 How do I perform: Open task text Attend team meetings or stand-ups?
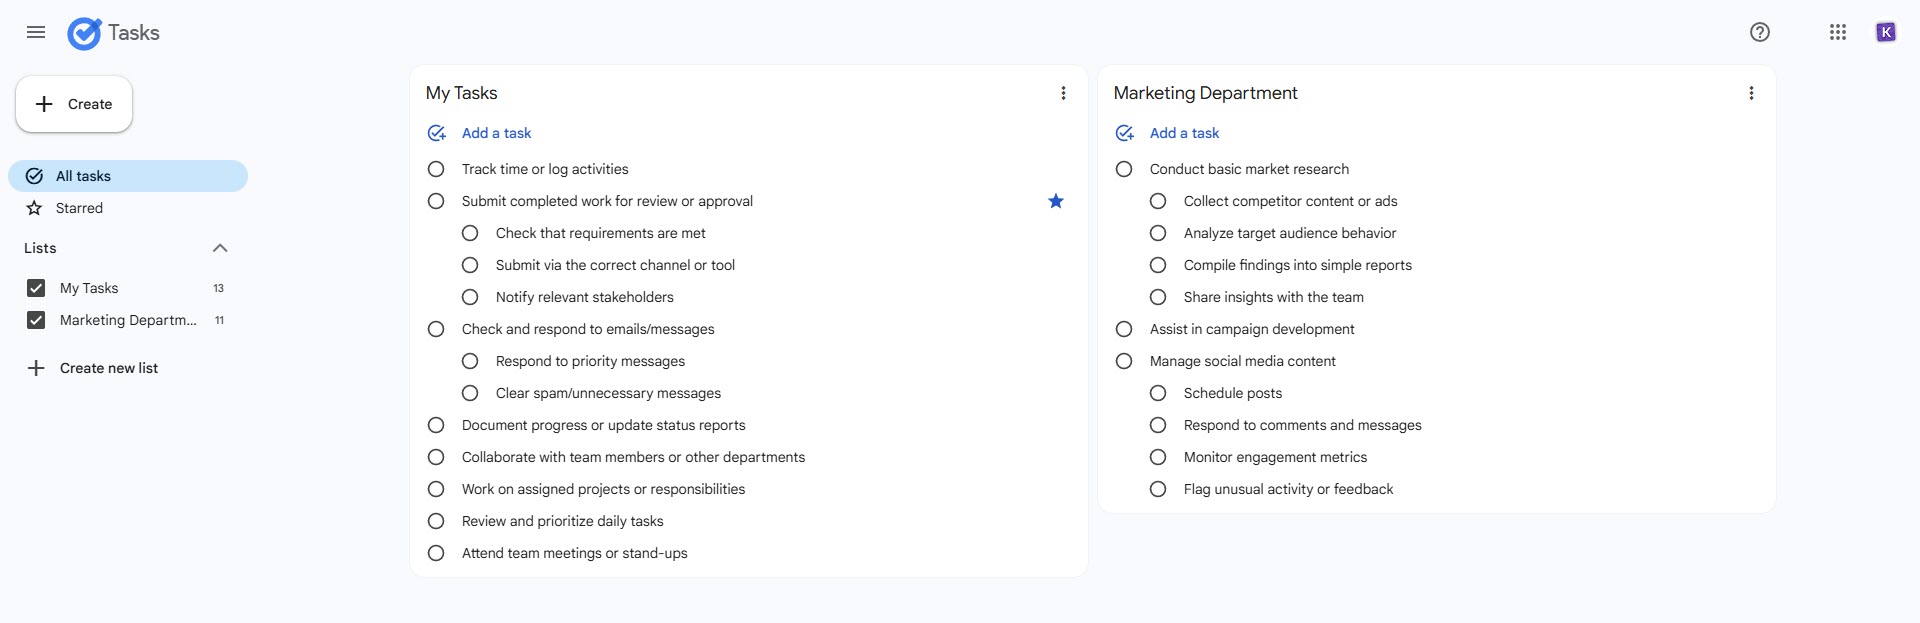[x=574, y=553]
